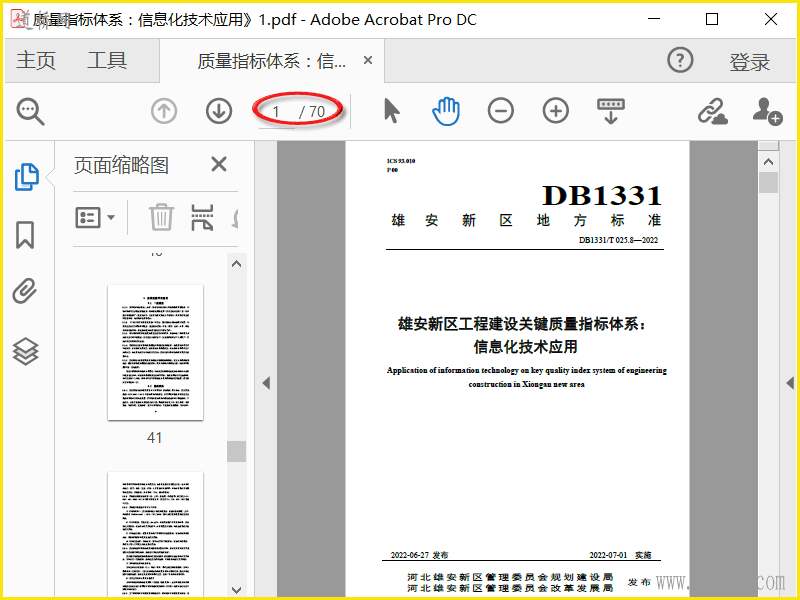Select the thumbnail below page 41

156,534
